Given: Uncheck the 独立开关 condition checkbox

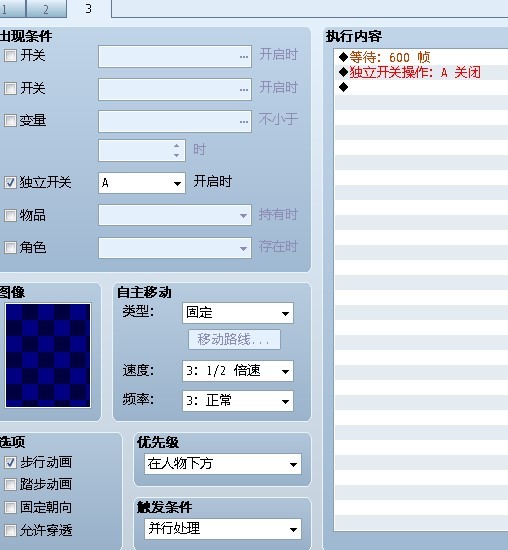Looking at the screenshot, I should [10, 182].
